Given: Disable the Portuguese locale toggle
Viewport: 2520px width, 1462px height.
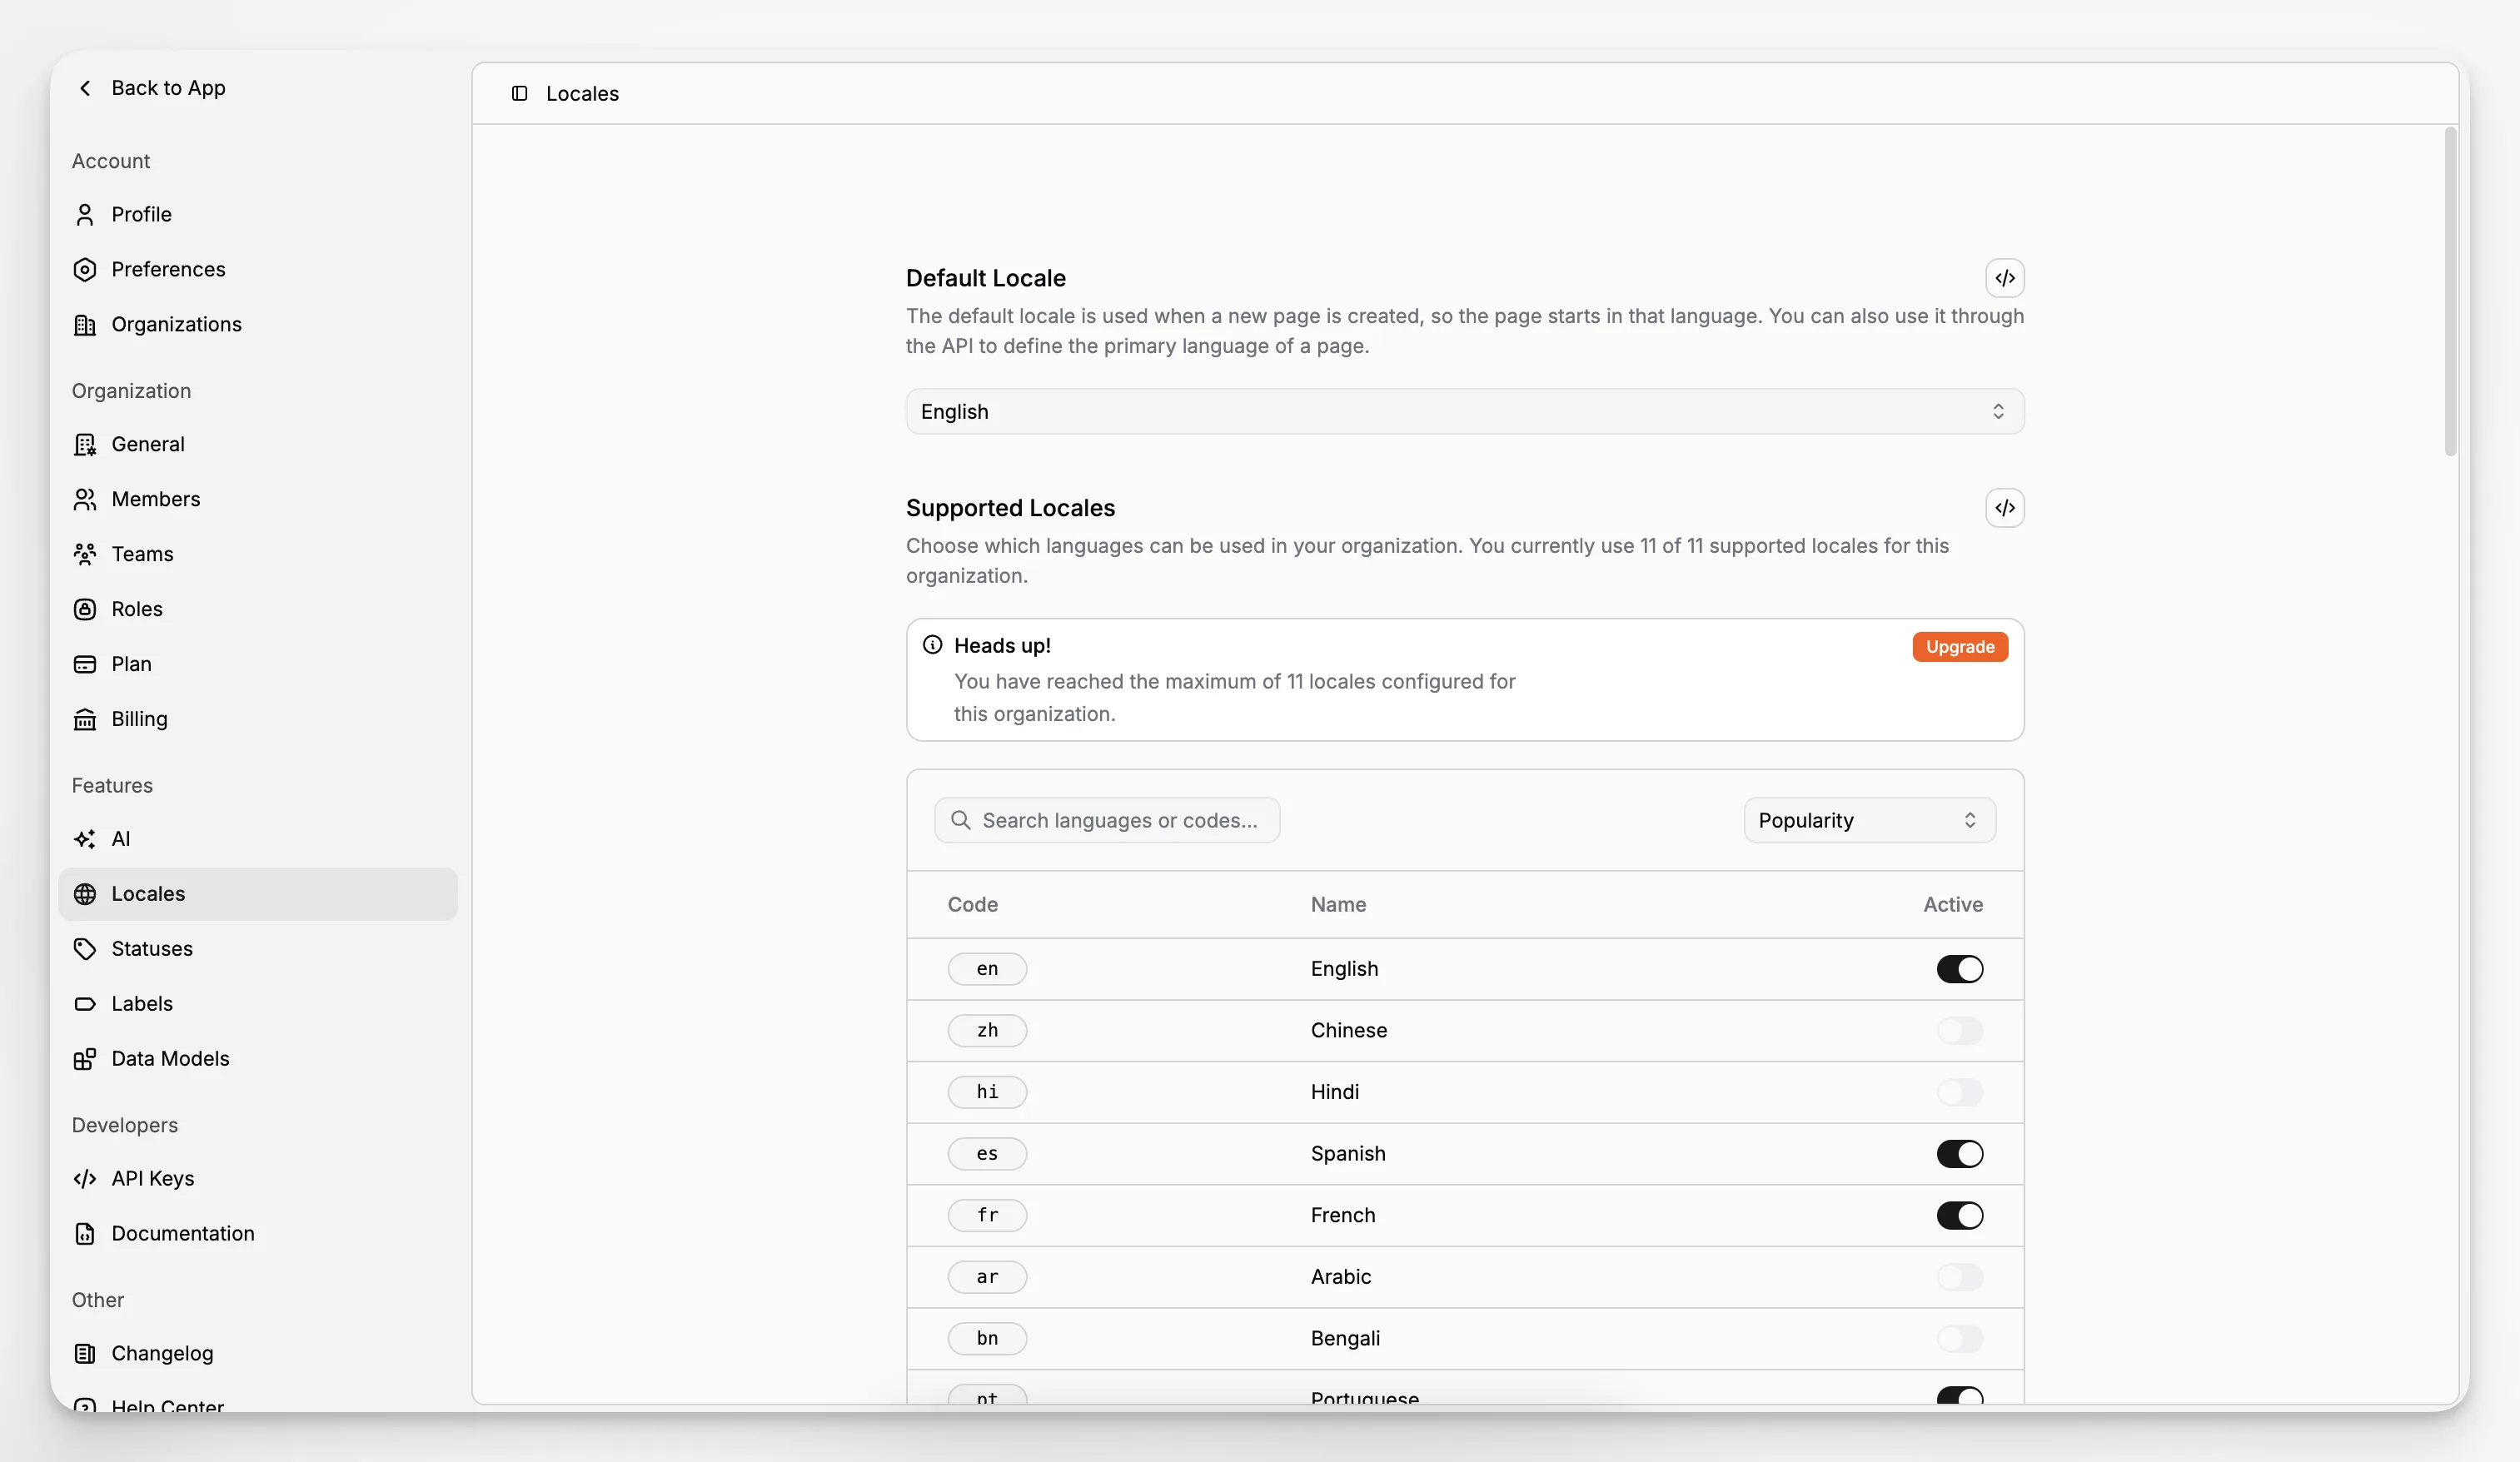Looking at the screenshot, I should tap(1960, 1396).
